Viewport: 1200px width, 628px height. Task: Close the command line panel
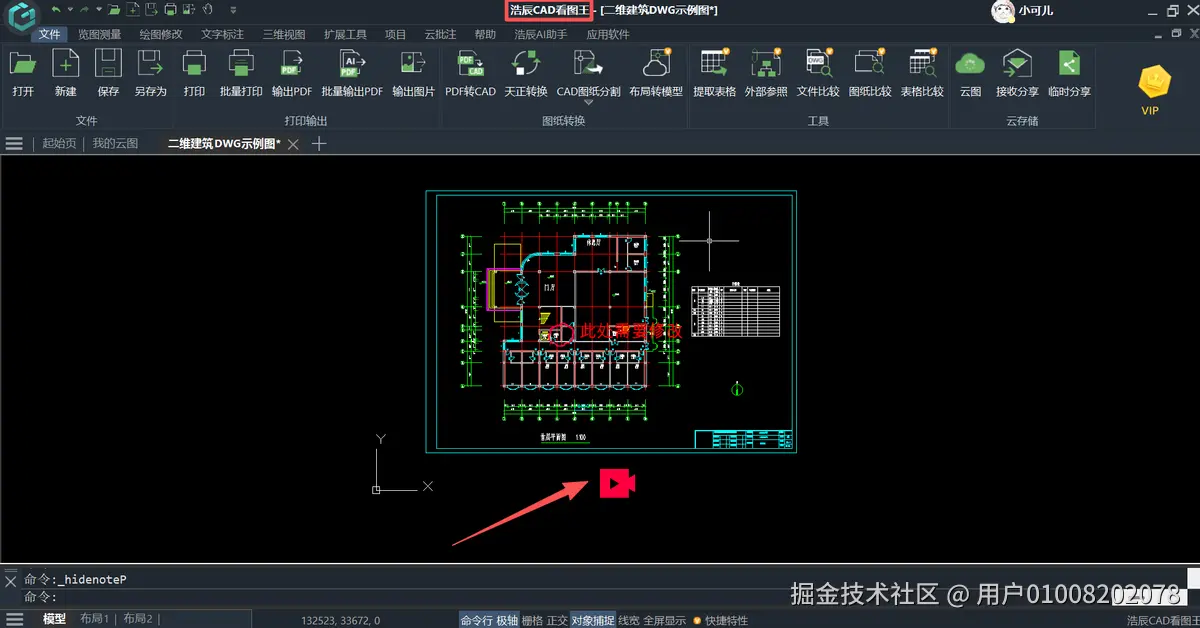[10, 580]
